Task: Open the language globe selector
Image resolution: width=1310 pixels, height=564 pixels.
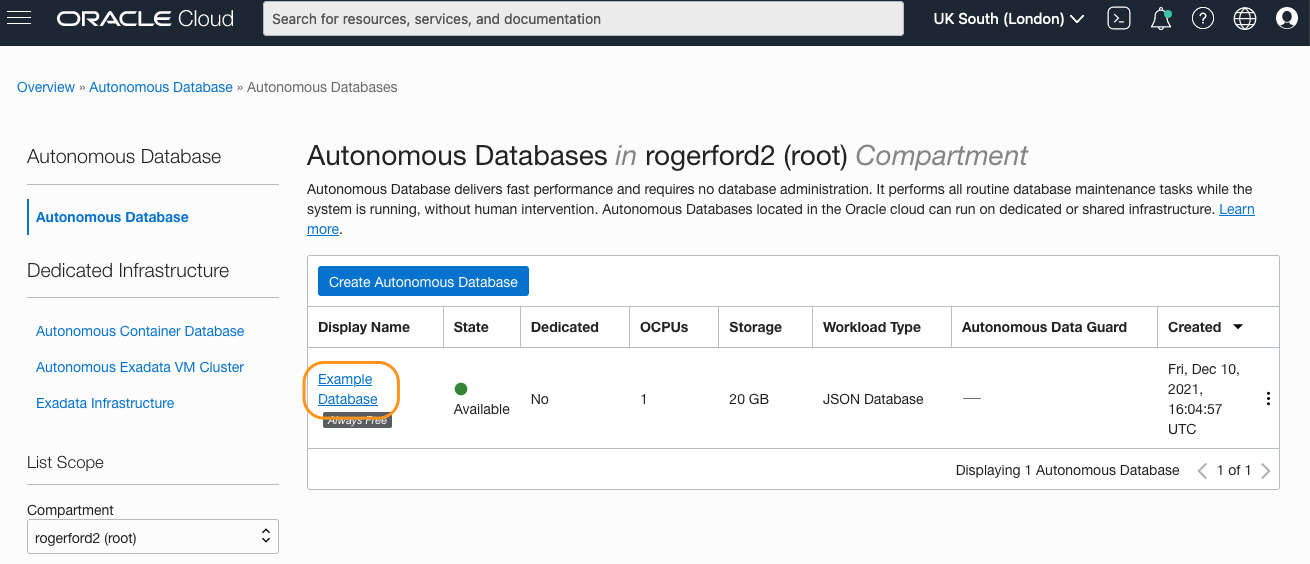Action: coord(1245,18)
